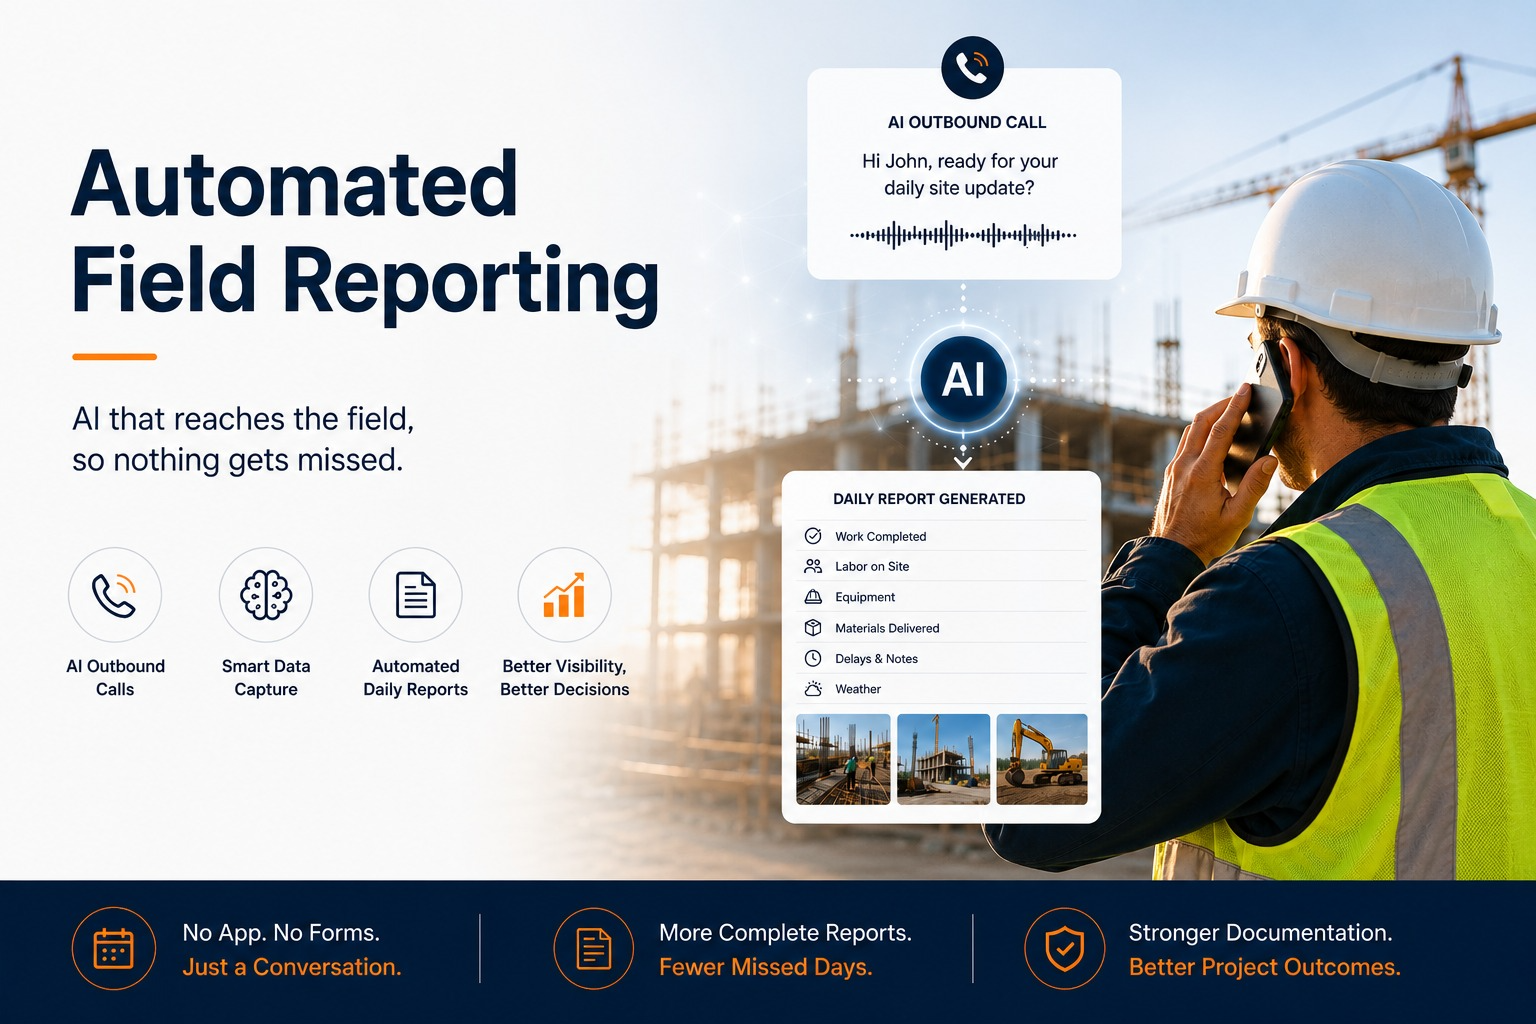Image resolution: width=1536 pixels, height=1024 pixels.
Task: Click the dark phone icon above AI Outbound Call card
Action: pyautogui.click(x=972, y=67)
